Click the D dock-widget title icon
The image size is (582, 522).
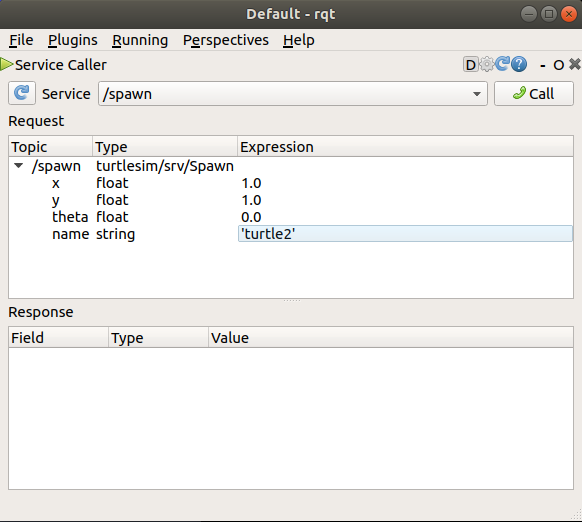click(470, 65)
